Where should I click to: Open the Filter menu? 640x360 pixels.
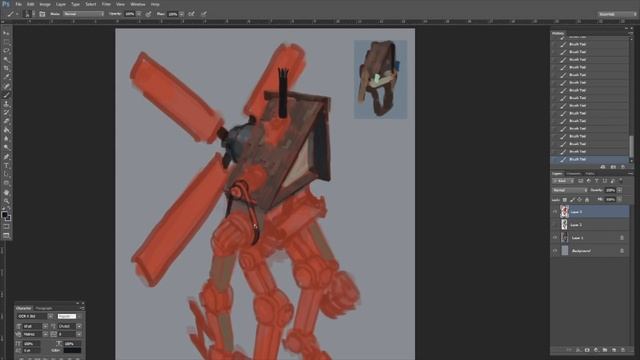[106, 4]
